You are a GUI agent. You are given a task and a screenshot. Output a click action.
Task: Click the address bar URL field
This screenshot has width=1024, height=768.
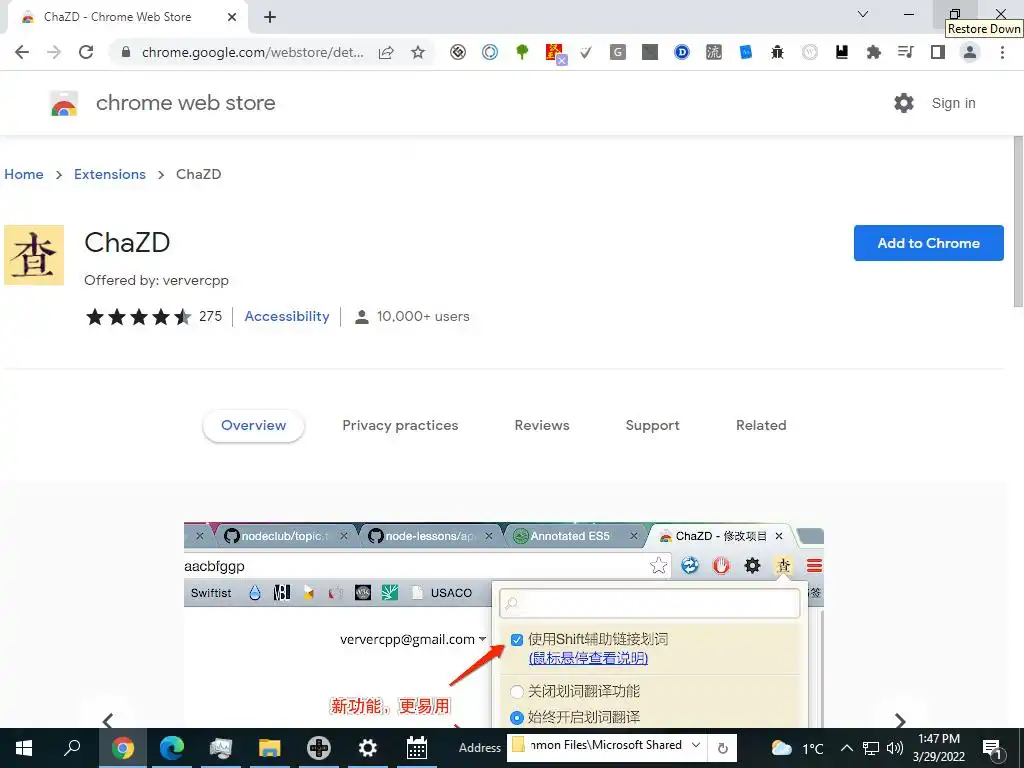point(253,52)
